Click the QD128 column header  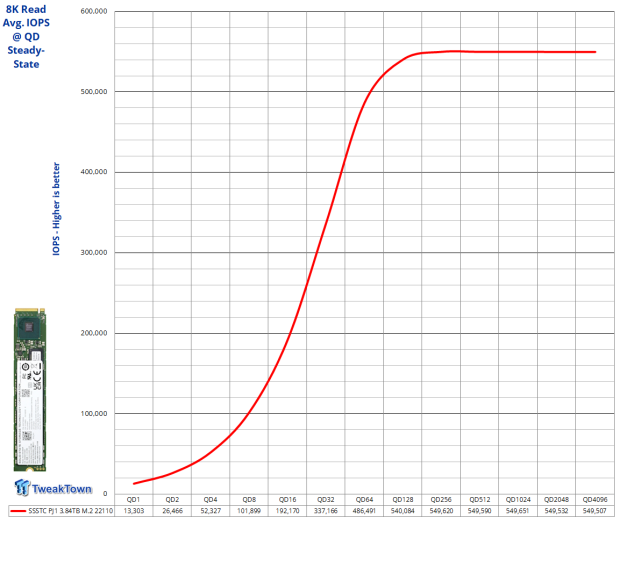(403, 500)
